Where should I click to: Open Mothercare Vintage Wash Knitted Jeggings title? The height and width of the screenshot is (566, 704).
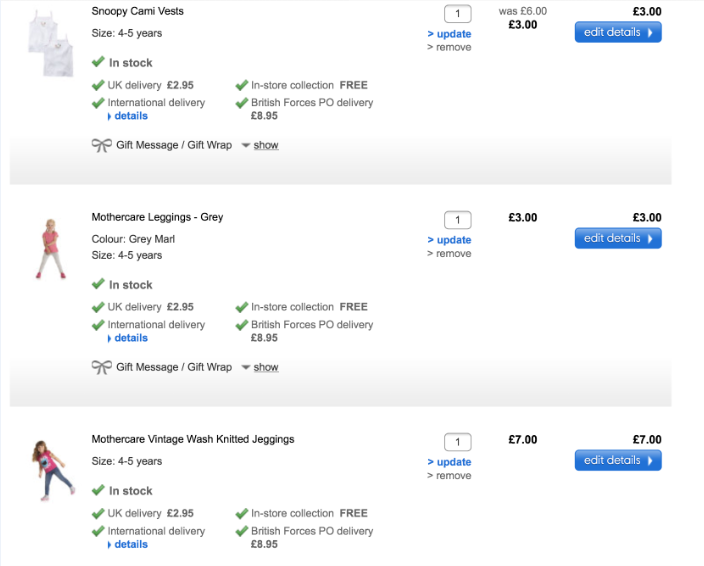pos(193,439)
